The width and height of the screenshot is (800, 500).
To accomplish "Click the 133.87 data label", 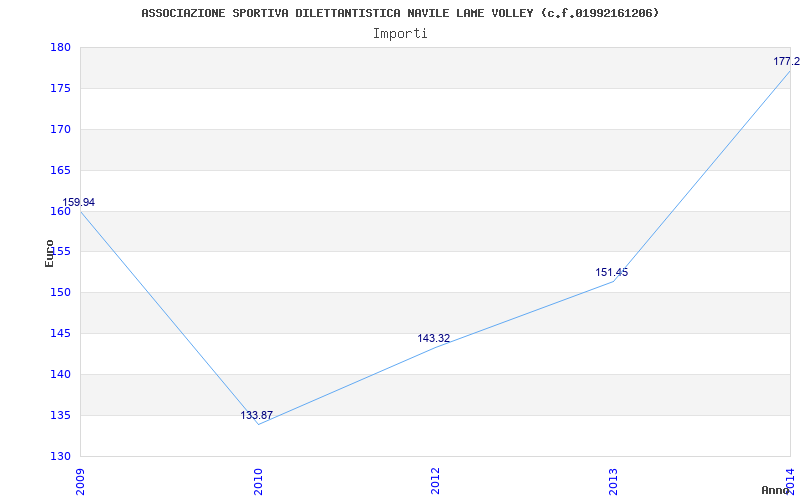I will [x=257, y=415].
